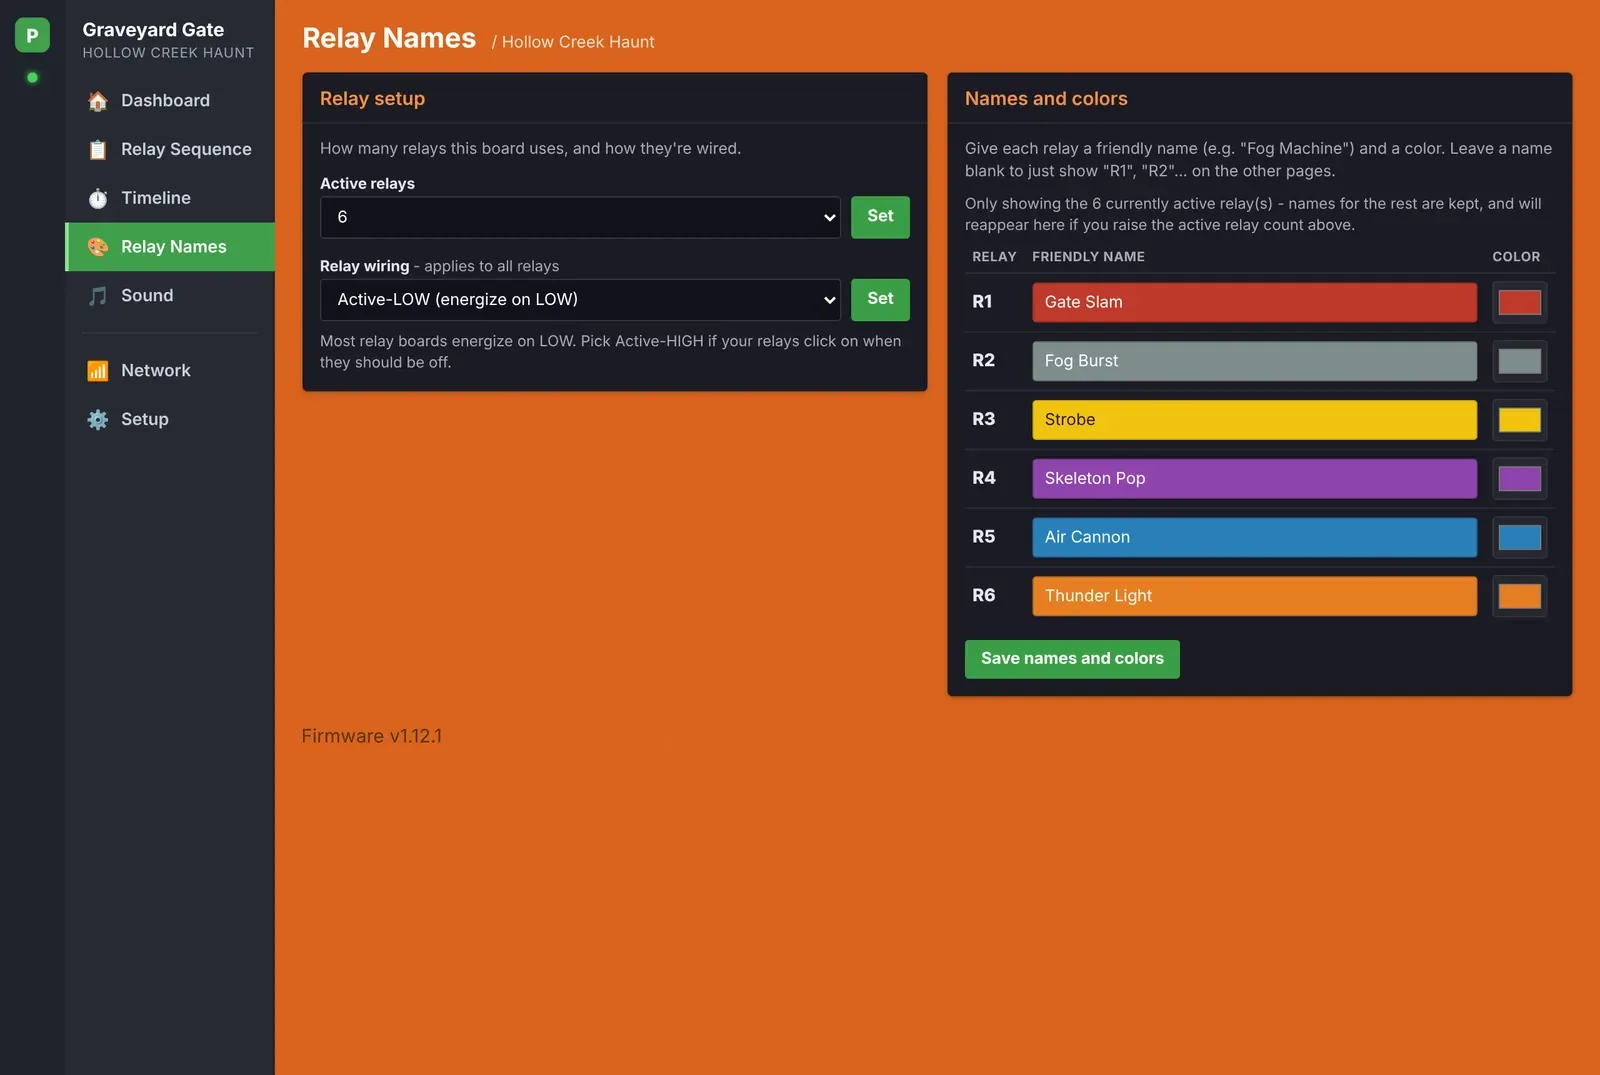Open the Relay wiring dropdown
Screen dimensions: 1600x1075
click(580, 299)
